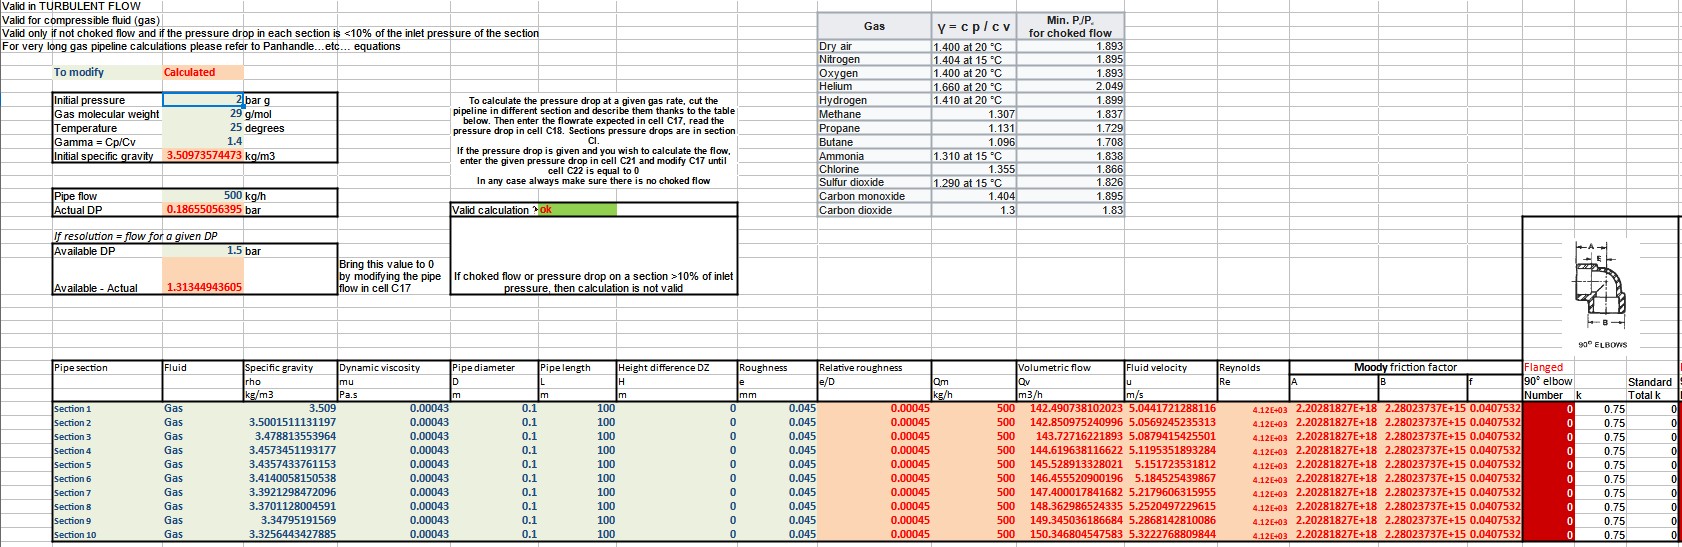The height and width of the screenshot is (547, 1682).
Task: Click the Helium row in gas table
Action: (874, 87)
